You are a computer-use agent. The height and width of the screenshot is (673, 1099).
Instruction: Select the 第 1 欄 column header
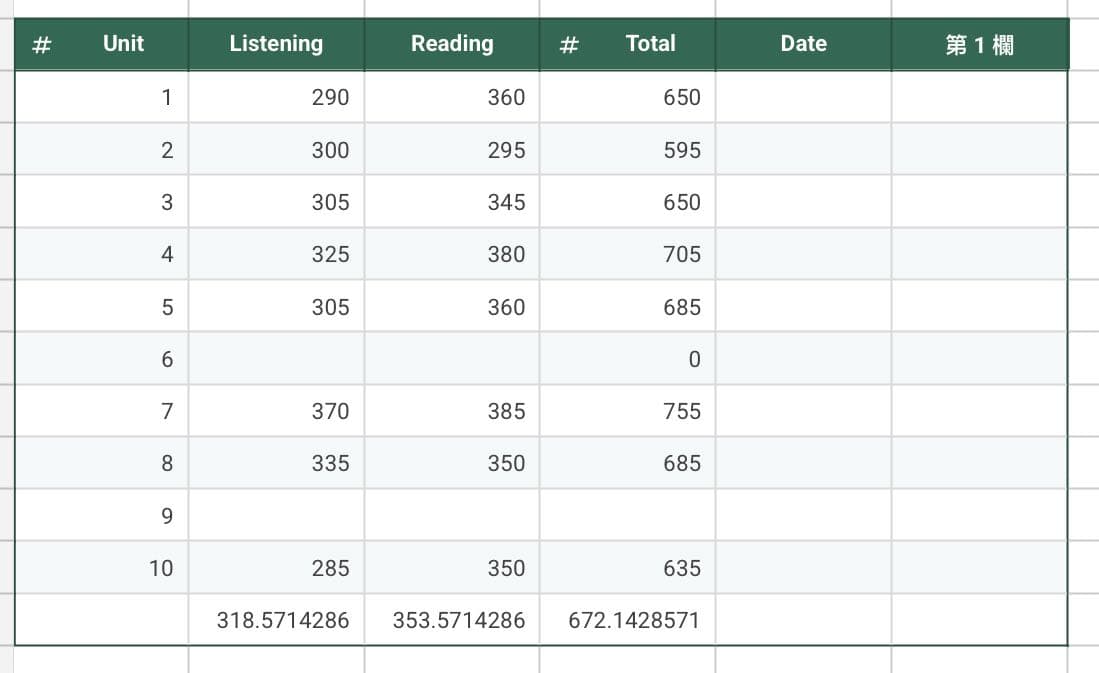click(980, 44)
